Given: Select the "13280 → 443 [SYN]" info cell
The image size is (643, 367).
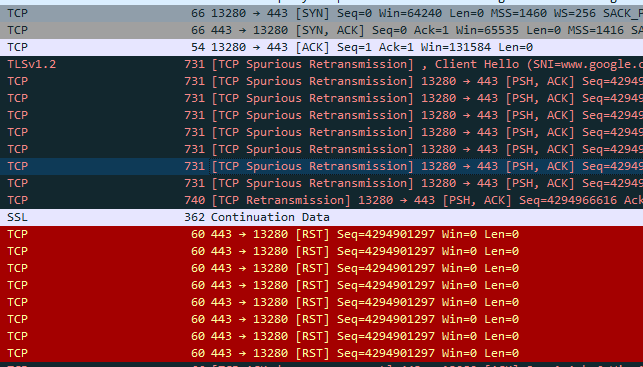Looking at the screenshot, I should (427, 14).
